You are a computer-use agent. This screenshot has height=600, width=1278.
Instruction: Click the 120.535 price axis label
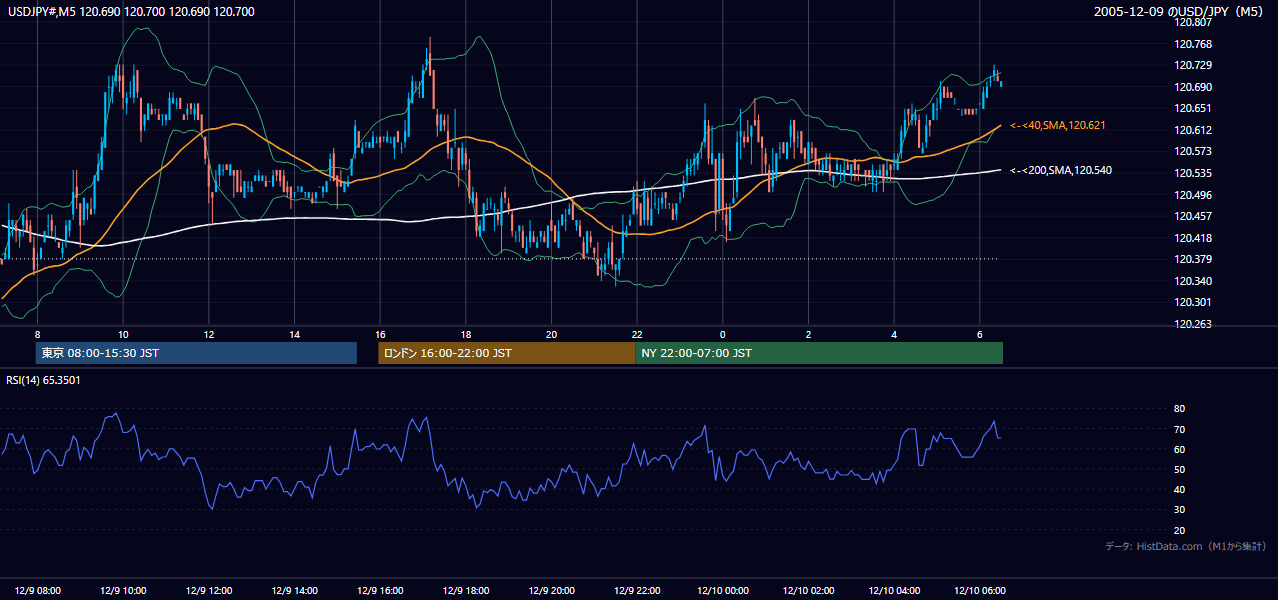click(x=1192, y=173)
